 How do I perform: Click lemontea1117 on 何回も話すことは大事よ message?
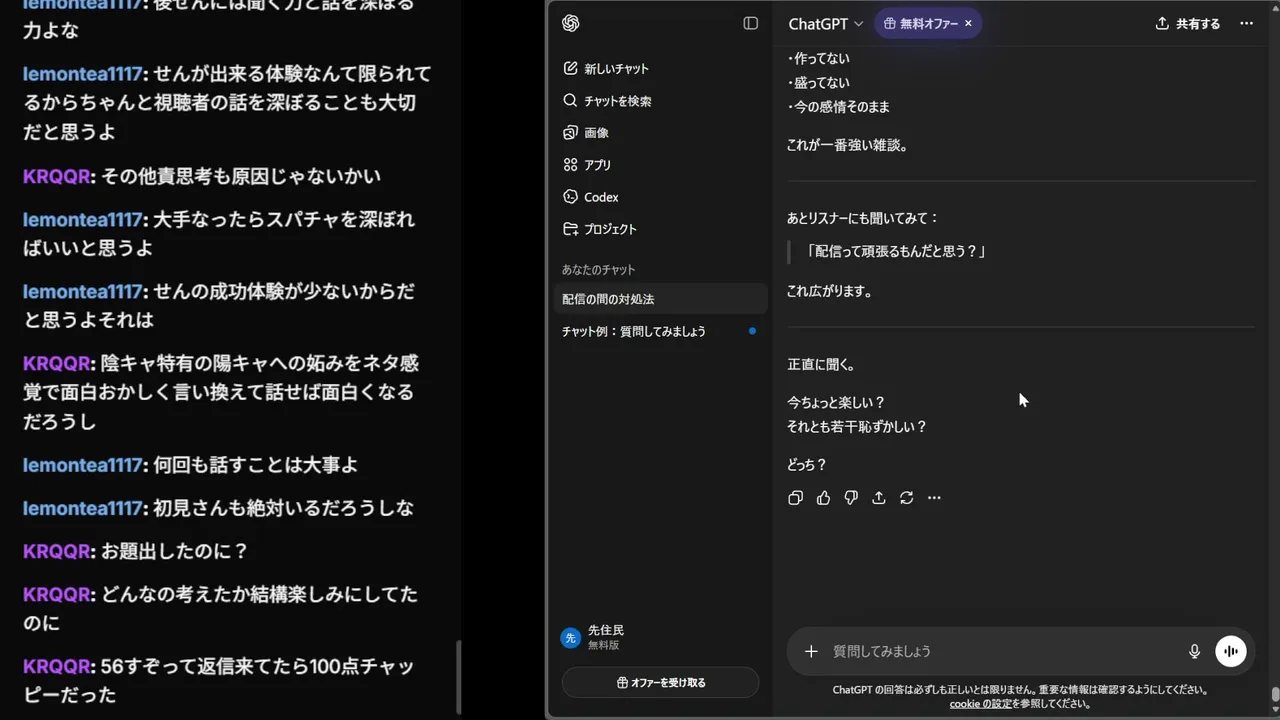83,465
